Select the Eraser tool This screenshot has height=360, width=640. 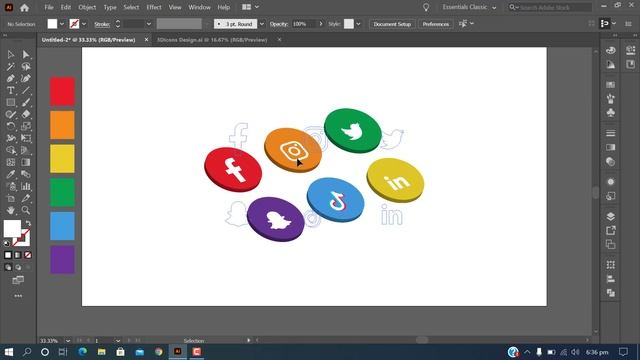[26, 114]
